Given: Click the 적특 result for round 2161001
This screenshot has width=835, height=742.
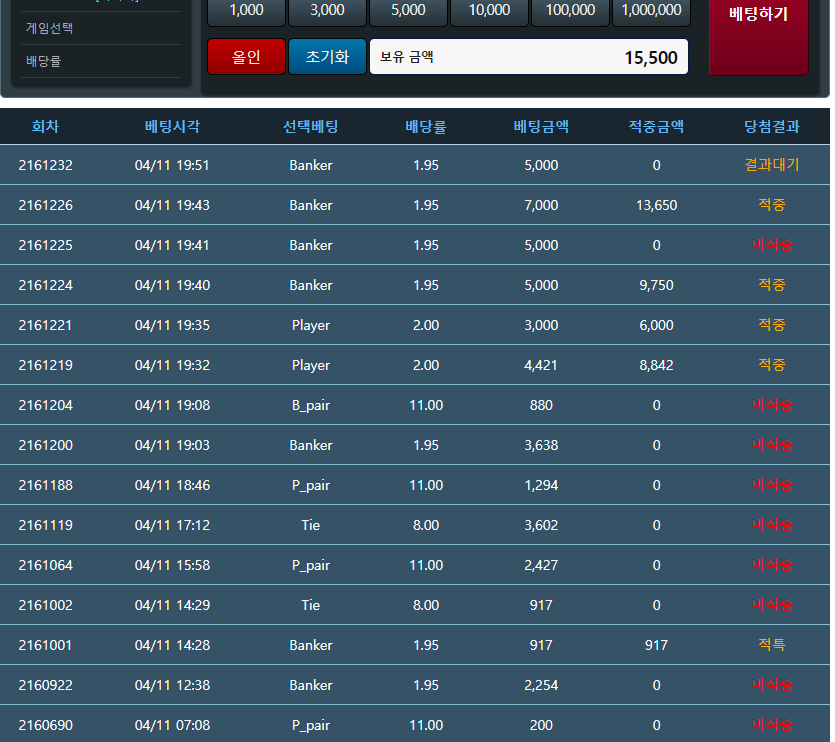Looking at the screenshot, I should [x=771, y=645].
